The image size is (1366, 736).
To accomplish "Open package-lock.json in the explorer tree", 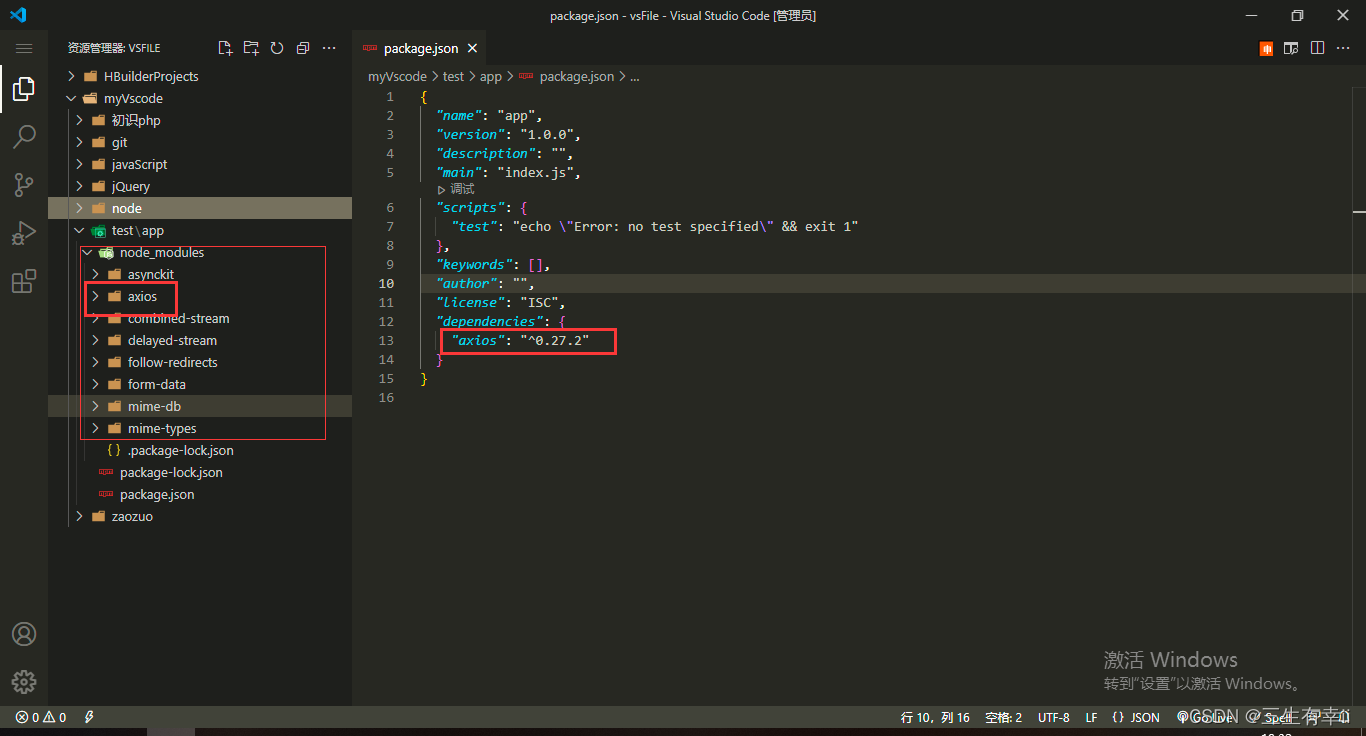I will [200, 472].
